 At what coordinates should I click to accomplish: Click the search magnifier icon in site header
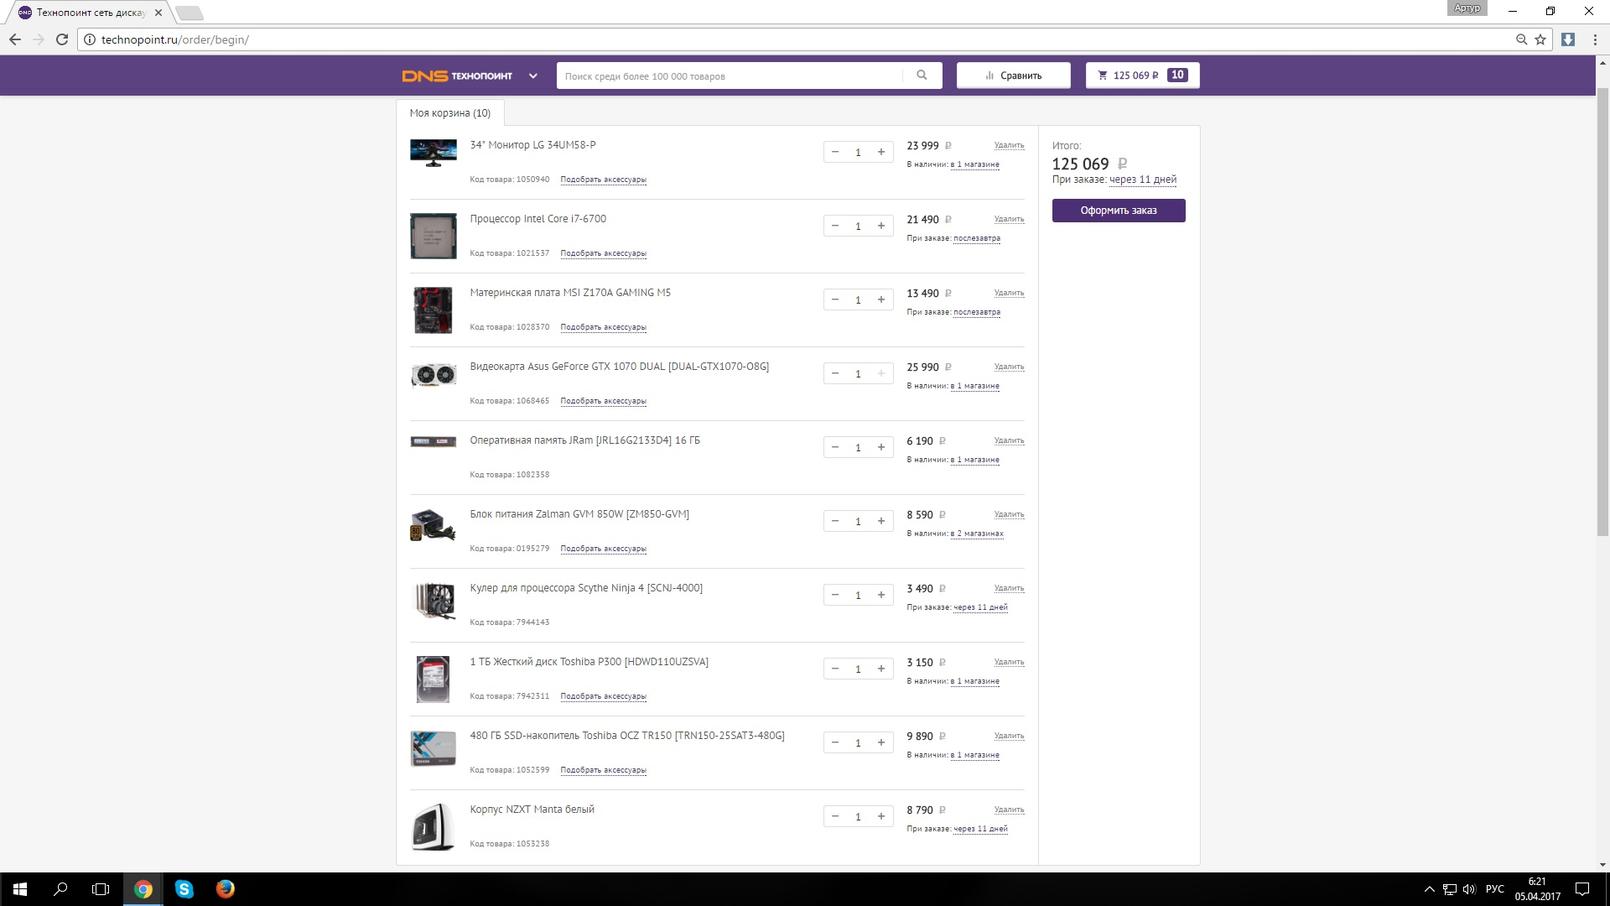pyautogui.click(x=921, y=75)
